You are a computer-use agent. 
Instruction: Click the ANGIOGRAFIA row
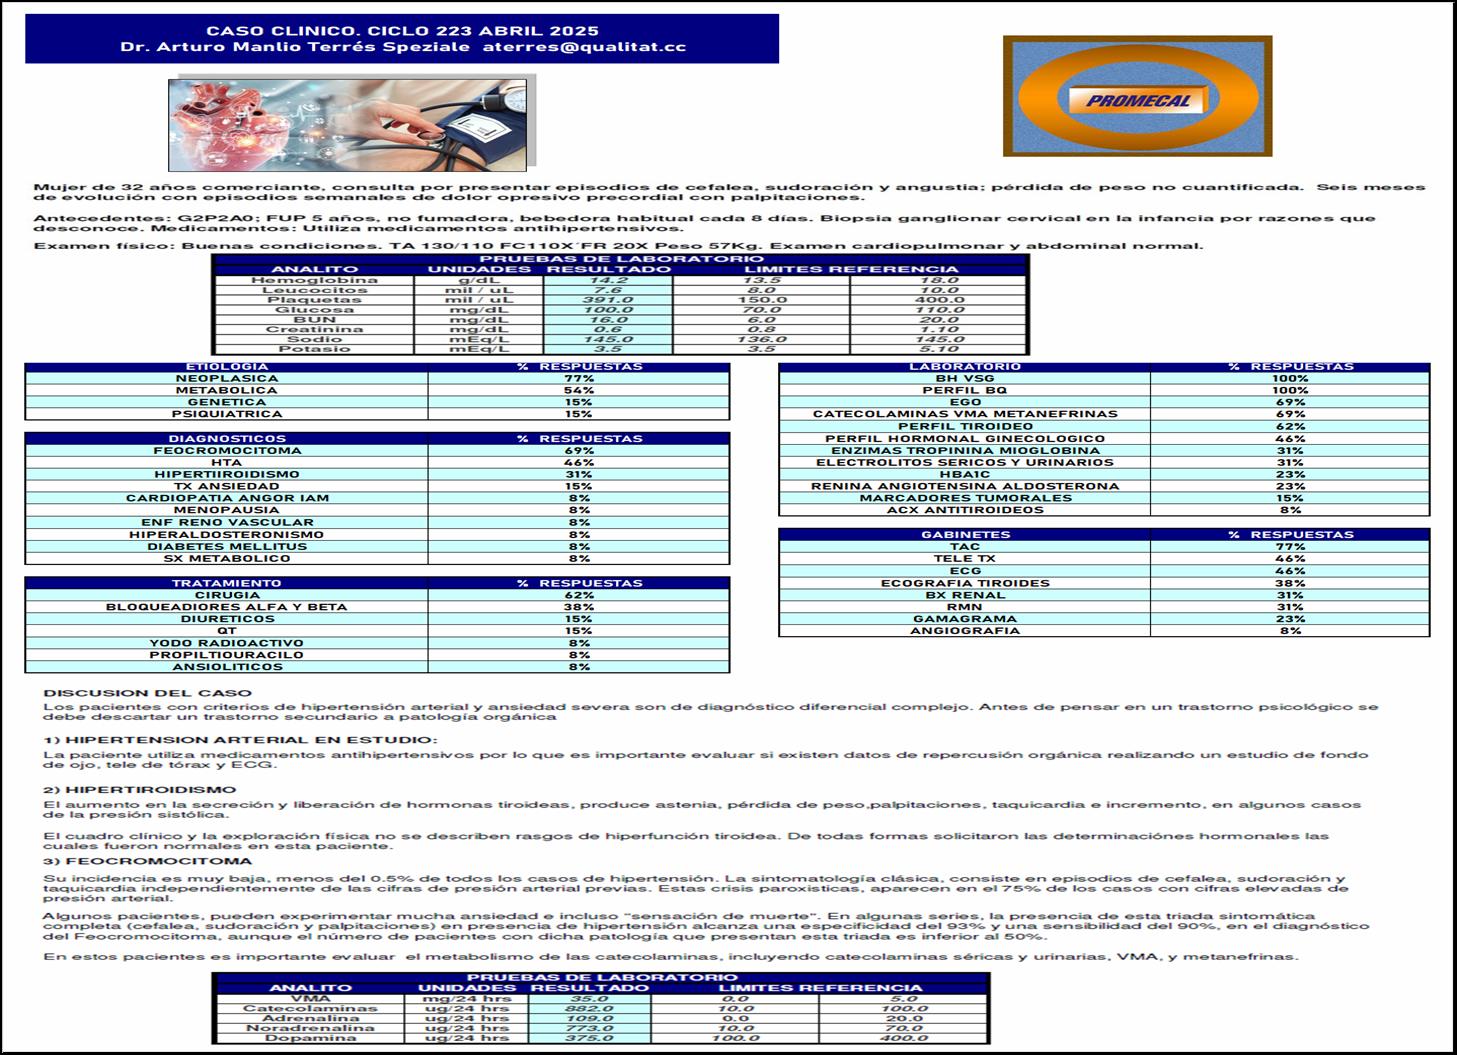pyautogui.click(x=1104, y=631)
